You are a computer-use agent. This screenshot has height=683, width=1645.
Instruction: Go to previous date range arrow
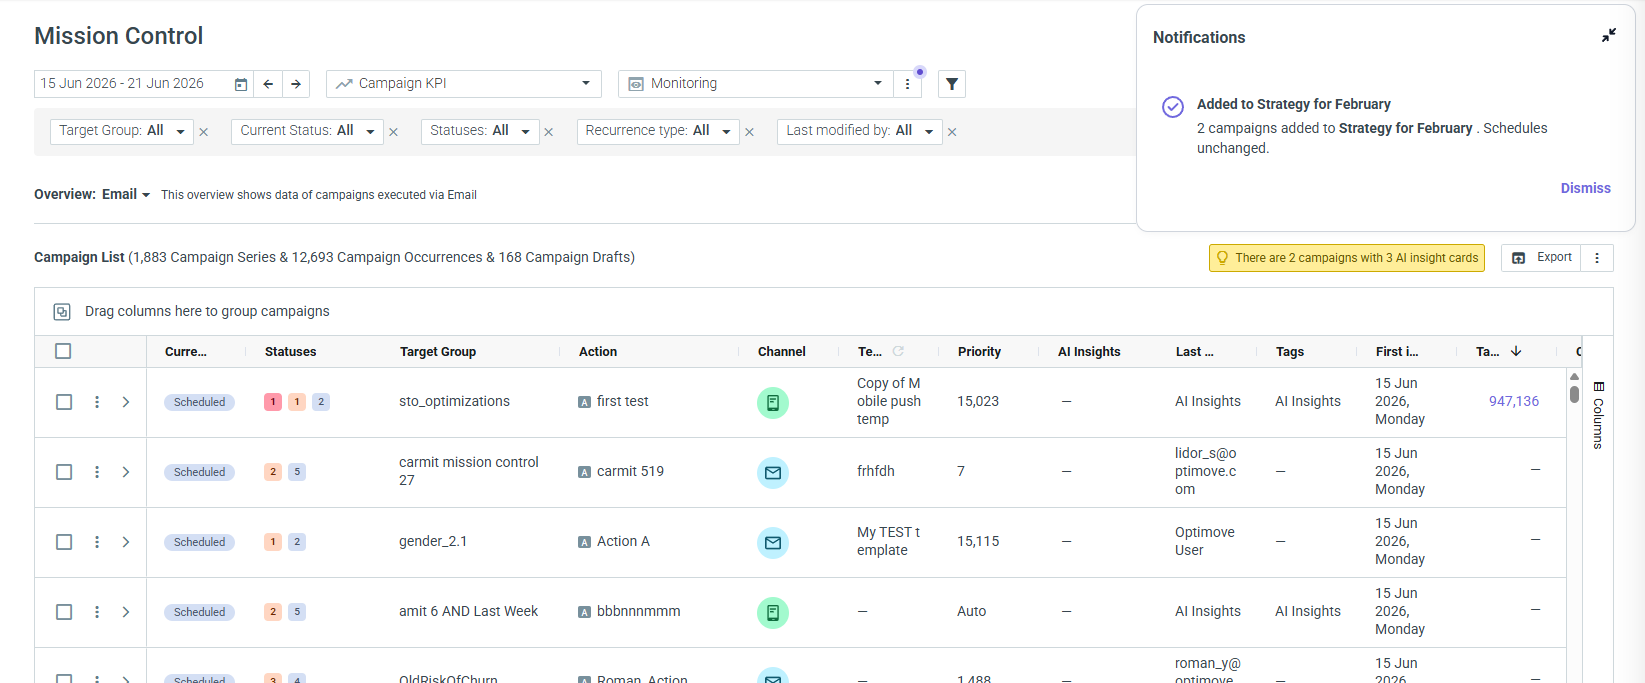268,84
